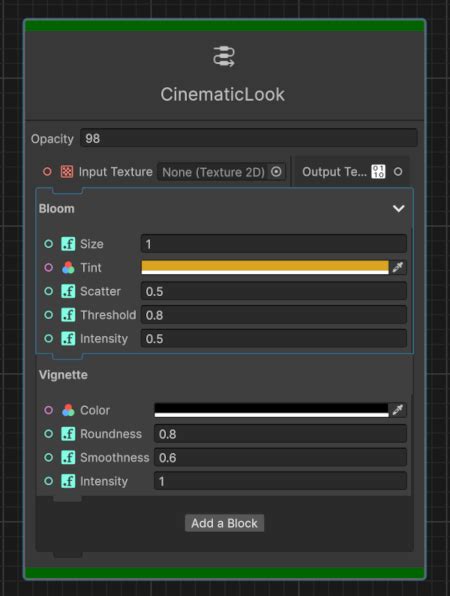
Task: Select the CinematicLook node title
Action: pos(223,94)
